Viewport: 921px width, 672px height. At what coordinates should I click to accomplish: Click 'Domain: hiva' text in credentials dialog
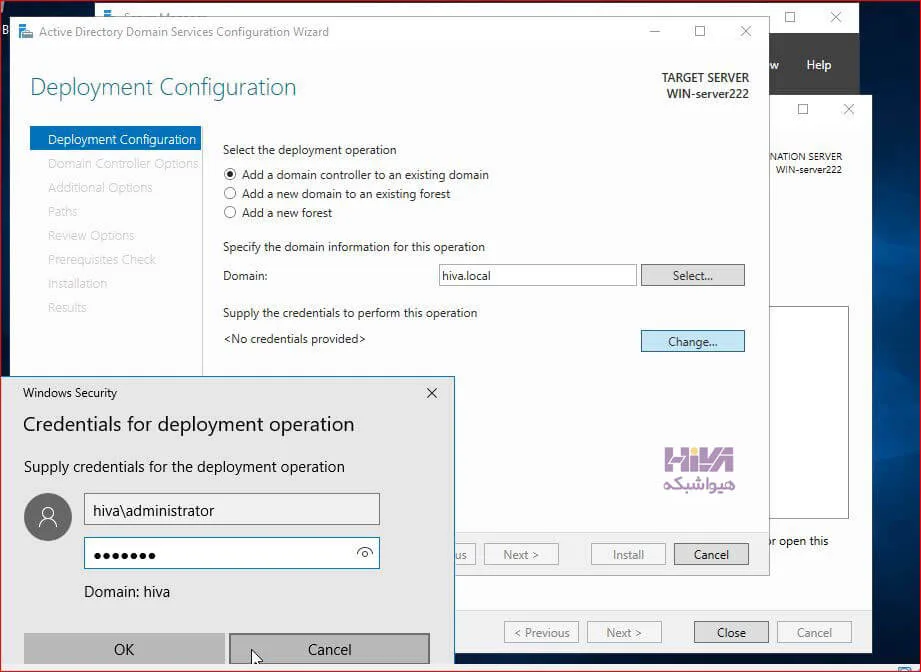point(127,592)
